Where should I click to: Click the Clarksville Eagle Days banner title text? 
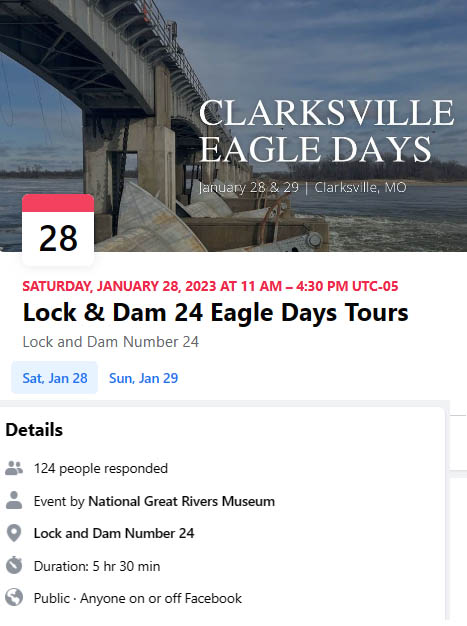click(x=327, y=131)
